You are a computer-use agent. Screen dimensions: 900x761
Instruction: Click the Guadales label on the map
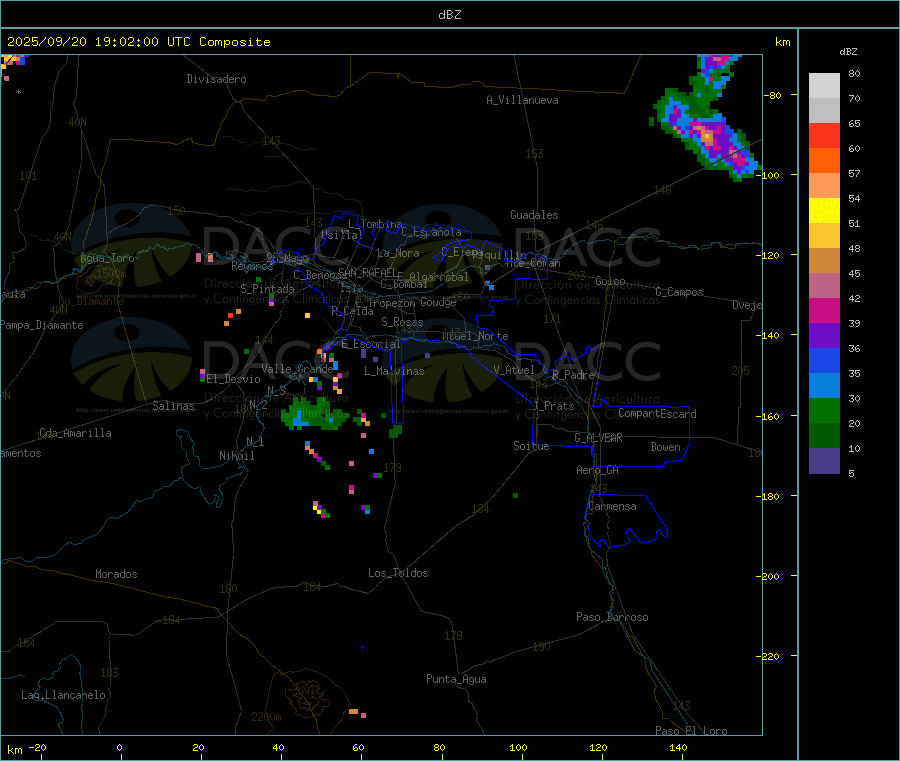[534, 215]
